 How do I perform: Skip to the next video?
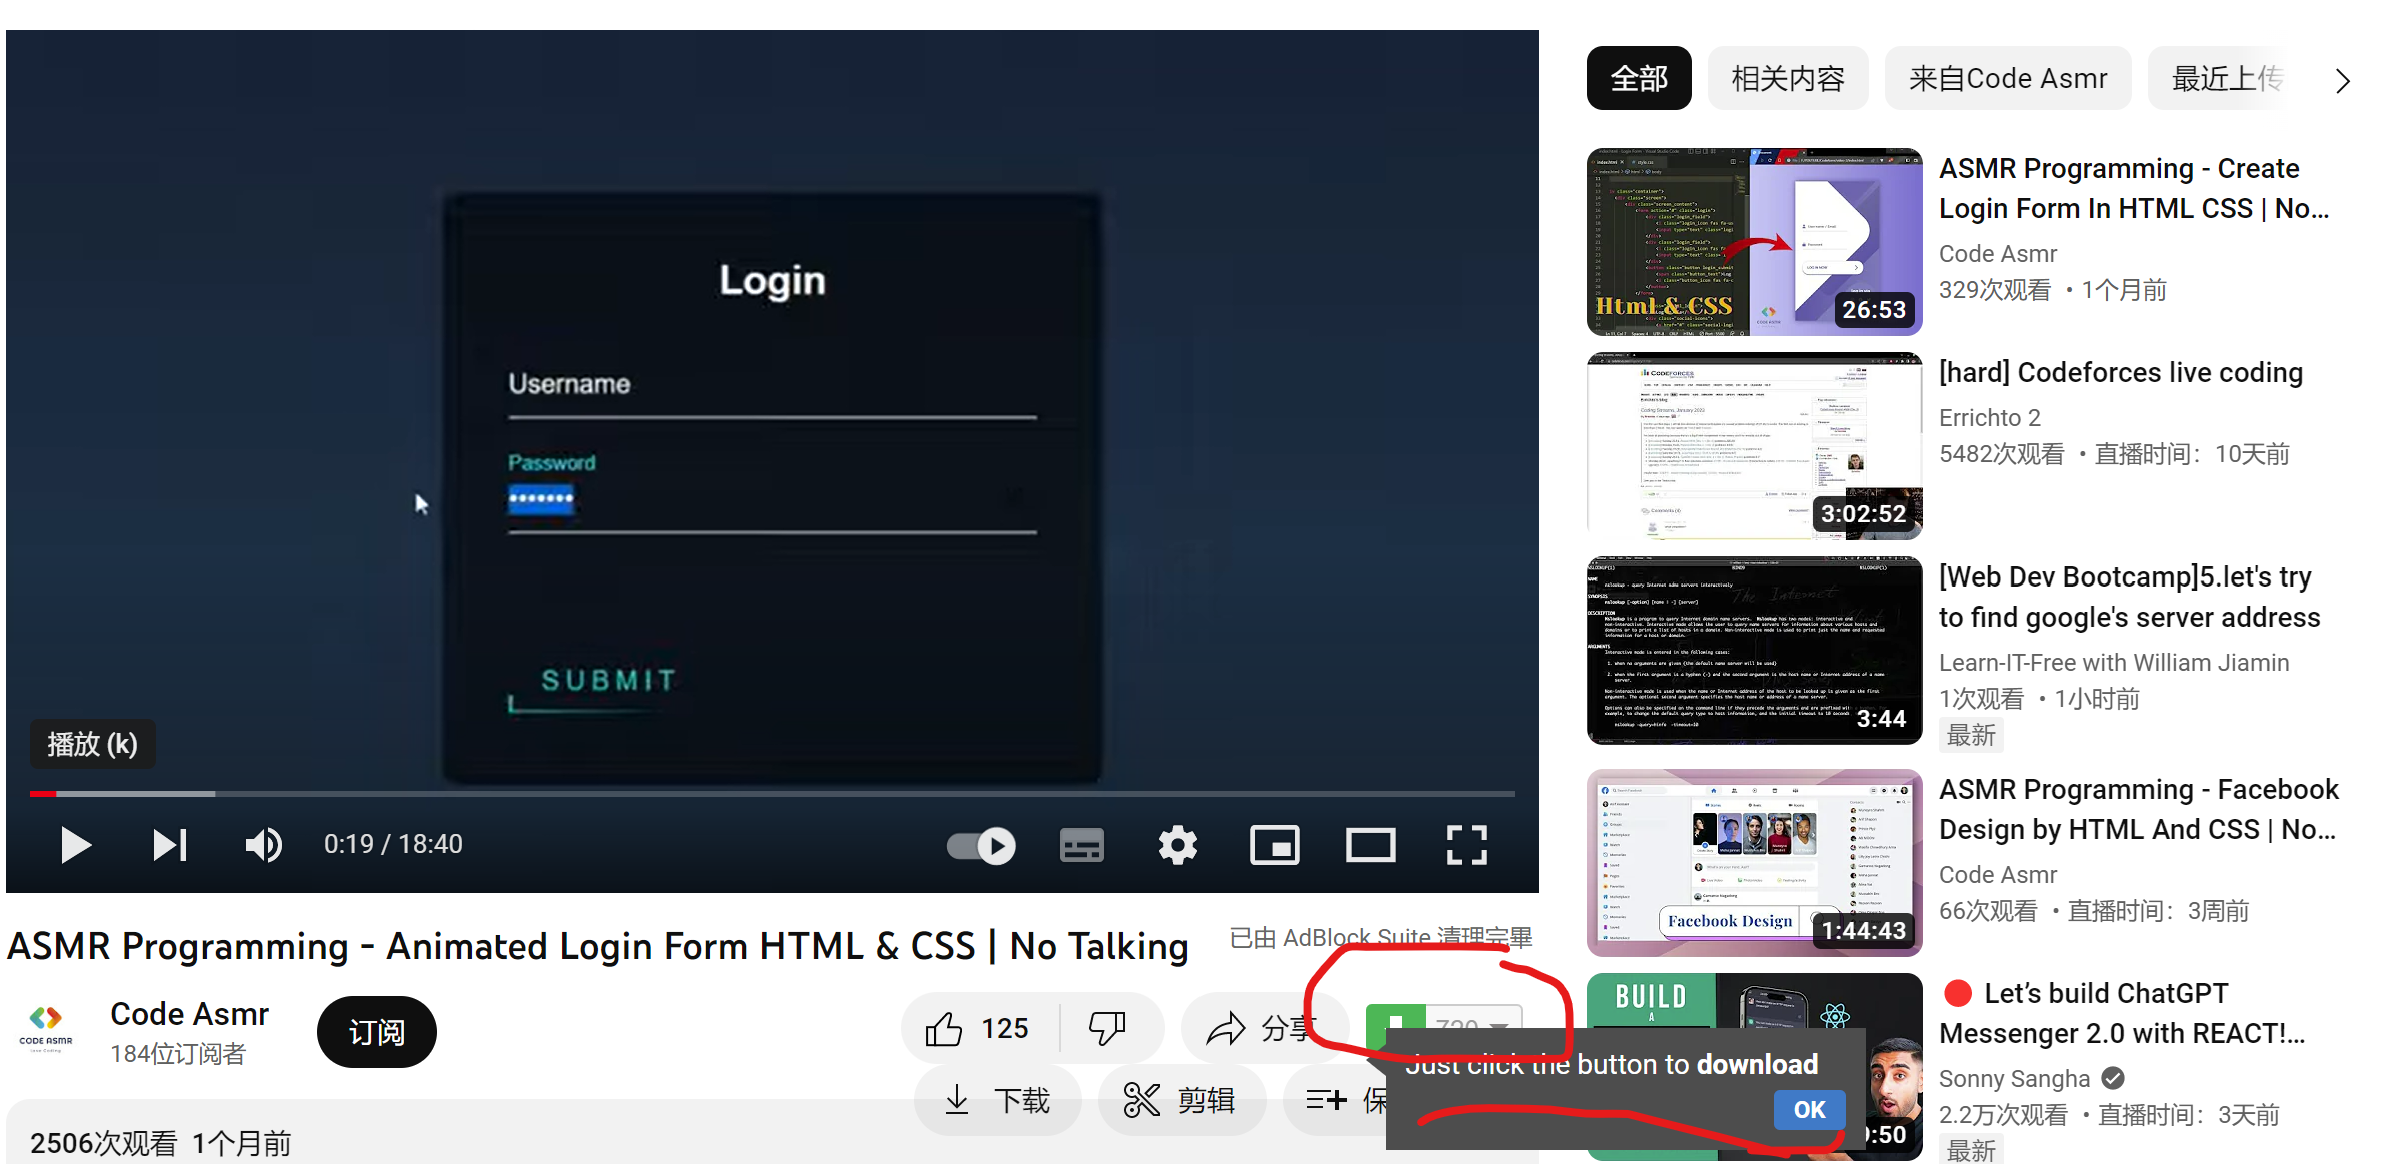170,846
